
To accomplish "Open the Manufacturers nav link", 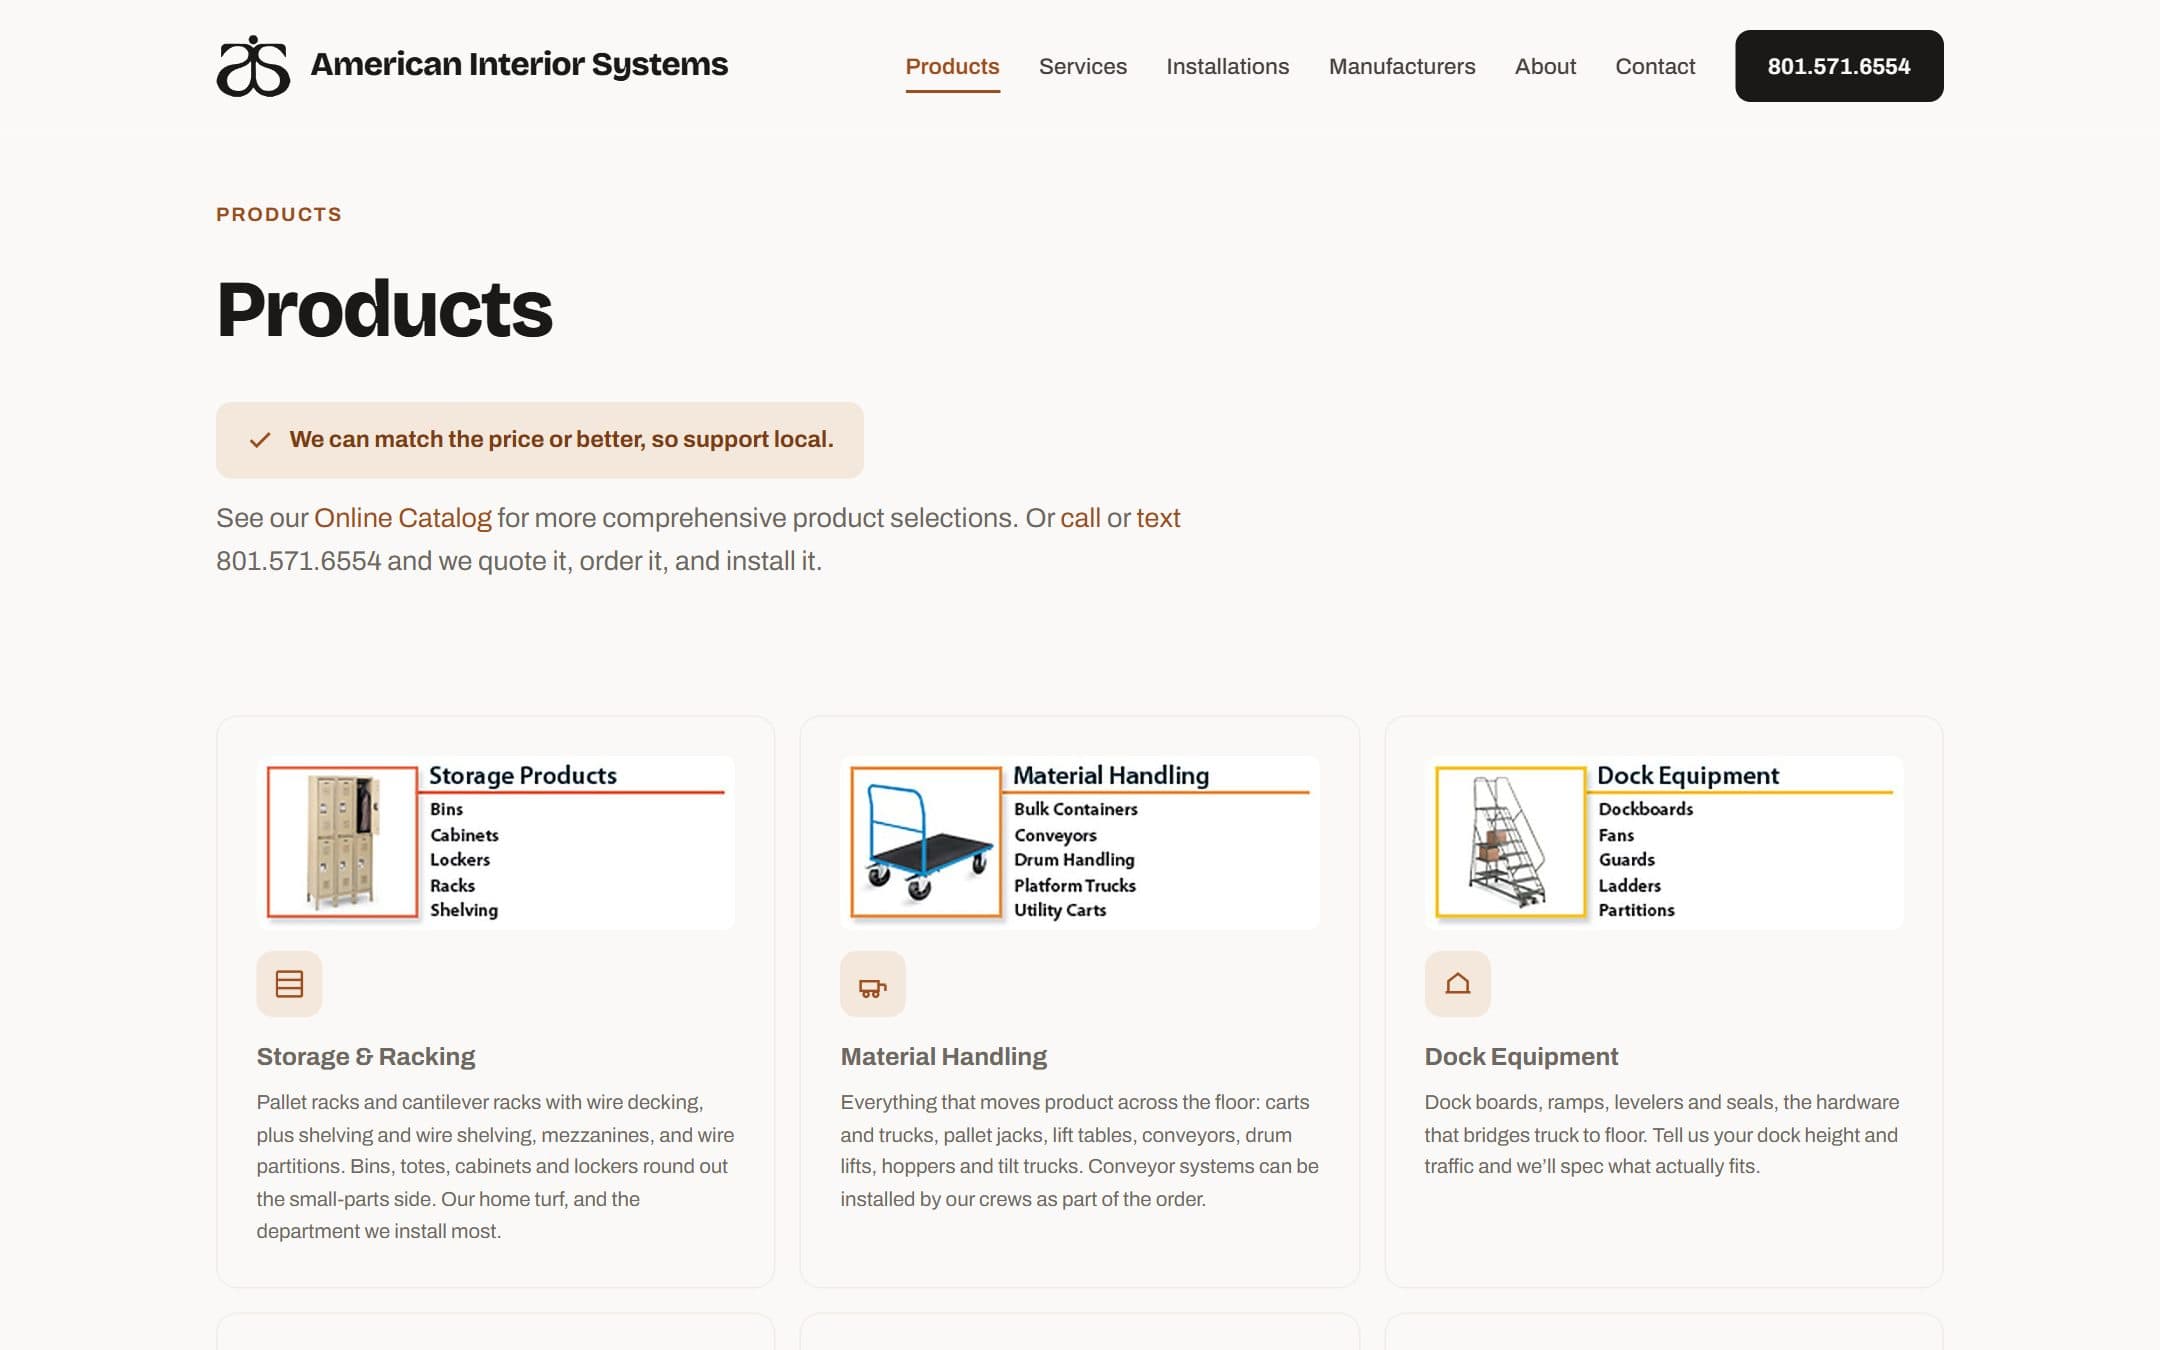I will [x=1401, y=66].
